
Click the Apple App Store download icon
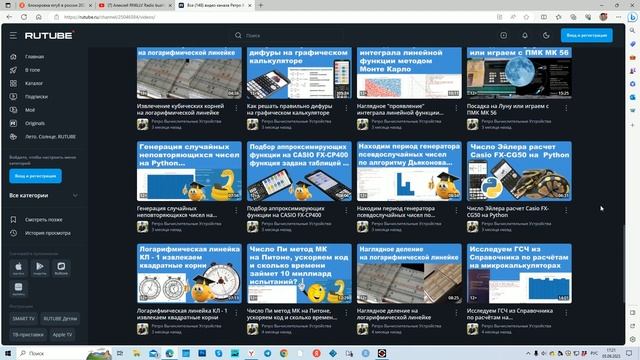pos(18,268)
